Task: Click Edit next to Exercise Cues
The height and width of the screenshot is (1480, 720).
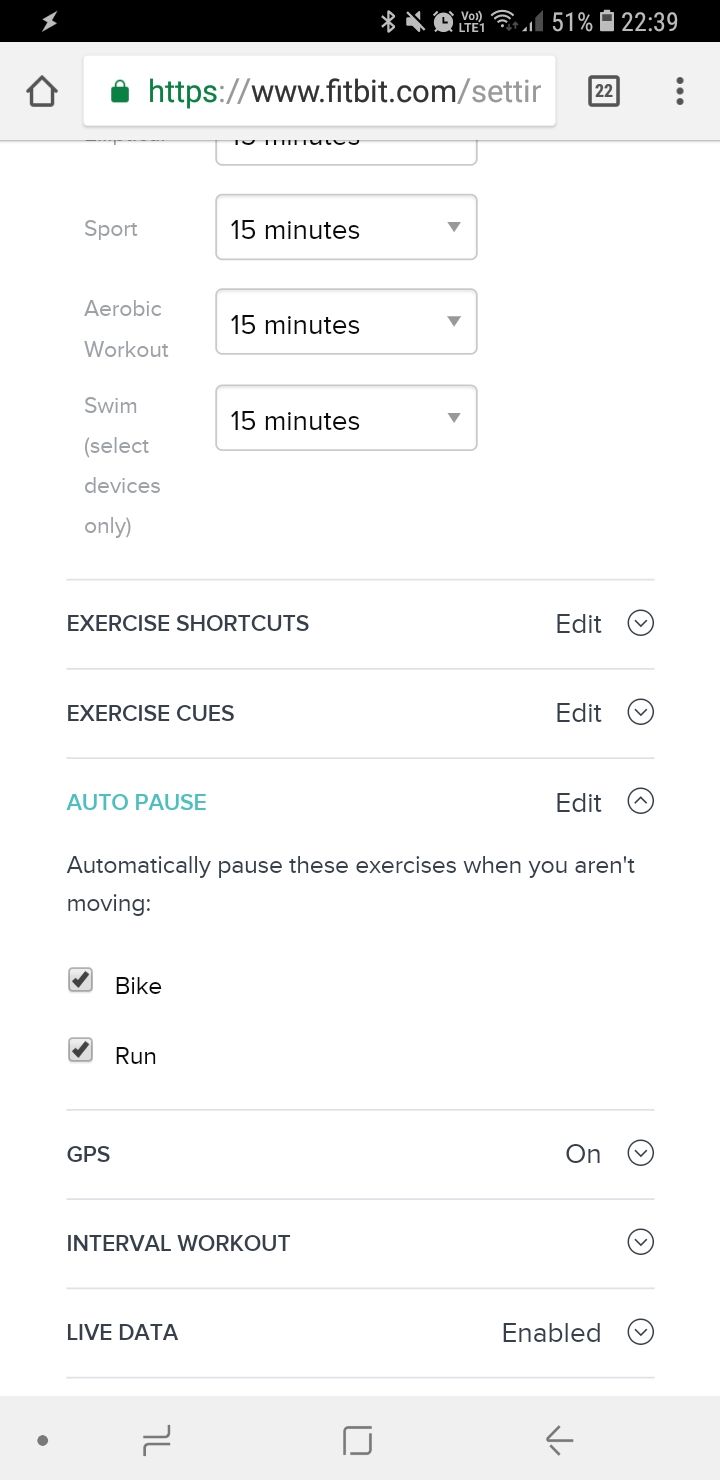Action: [578, 712]
